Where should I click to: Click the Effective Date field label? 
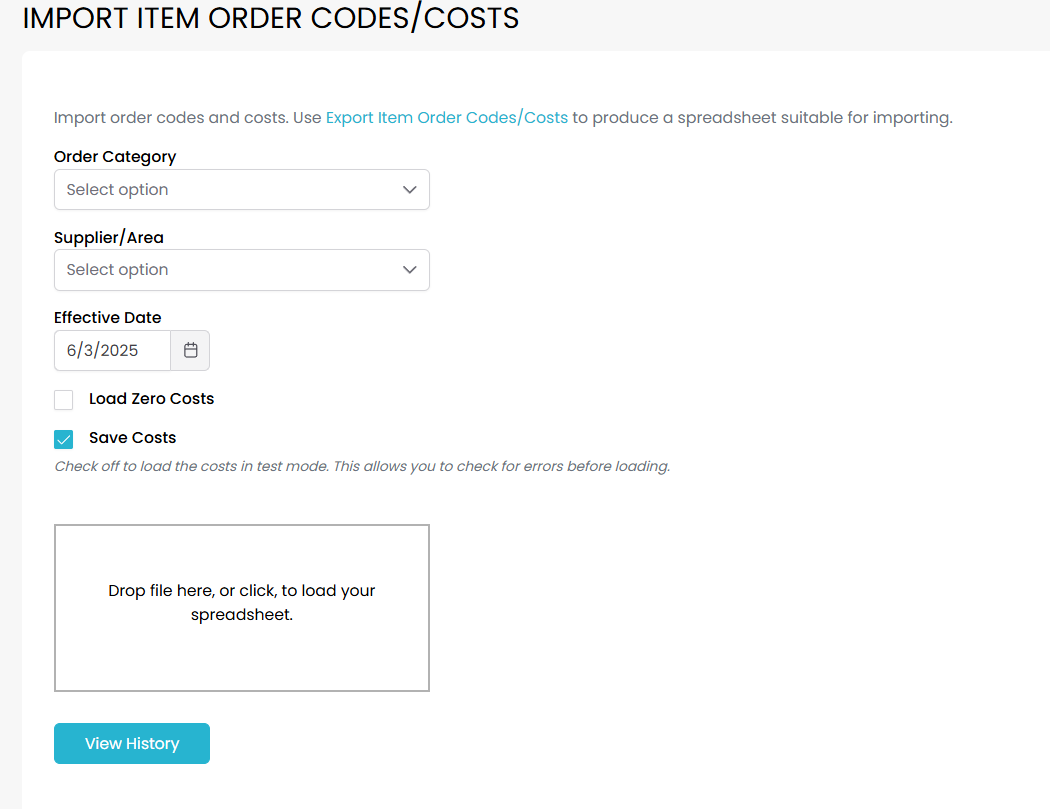tap(107, 318)
